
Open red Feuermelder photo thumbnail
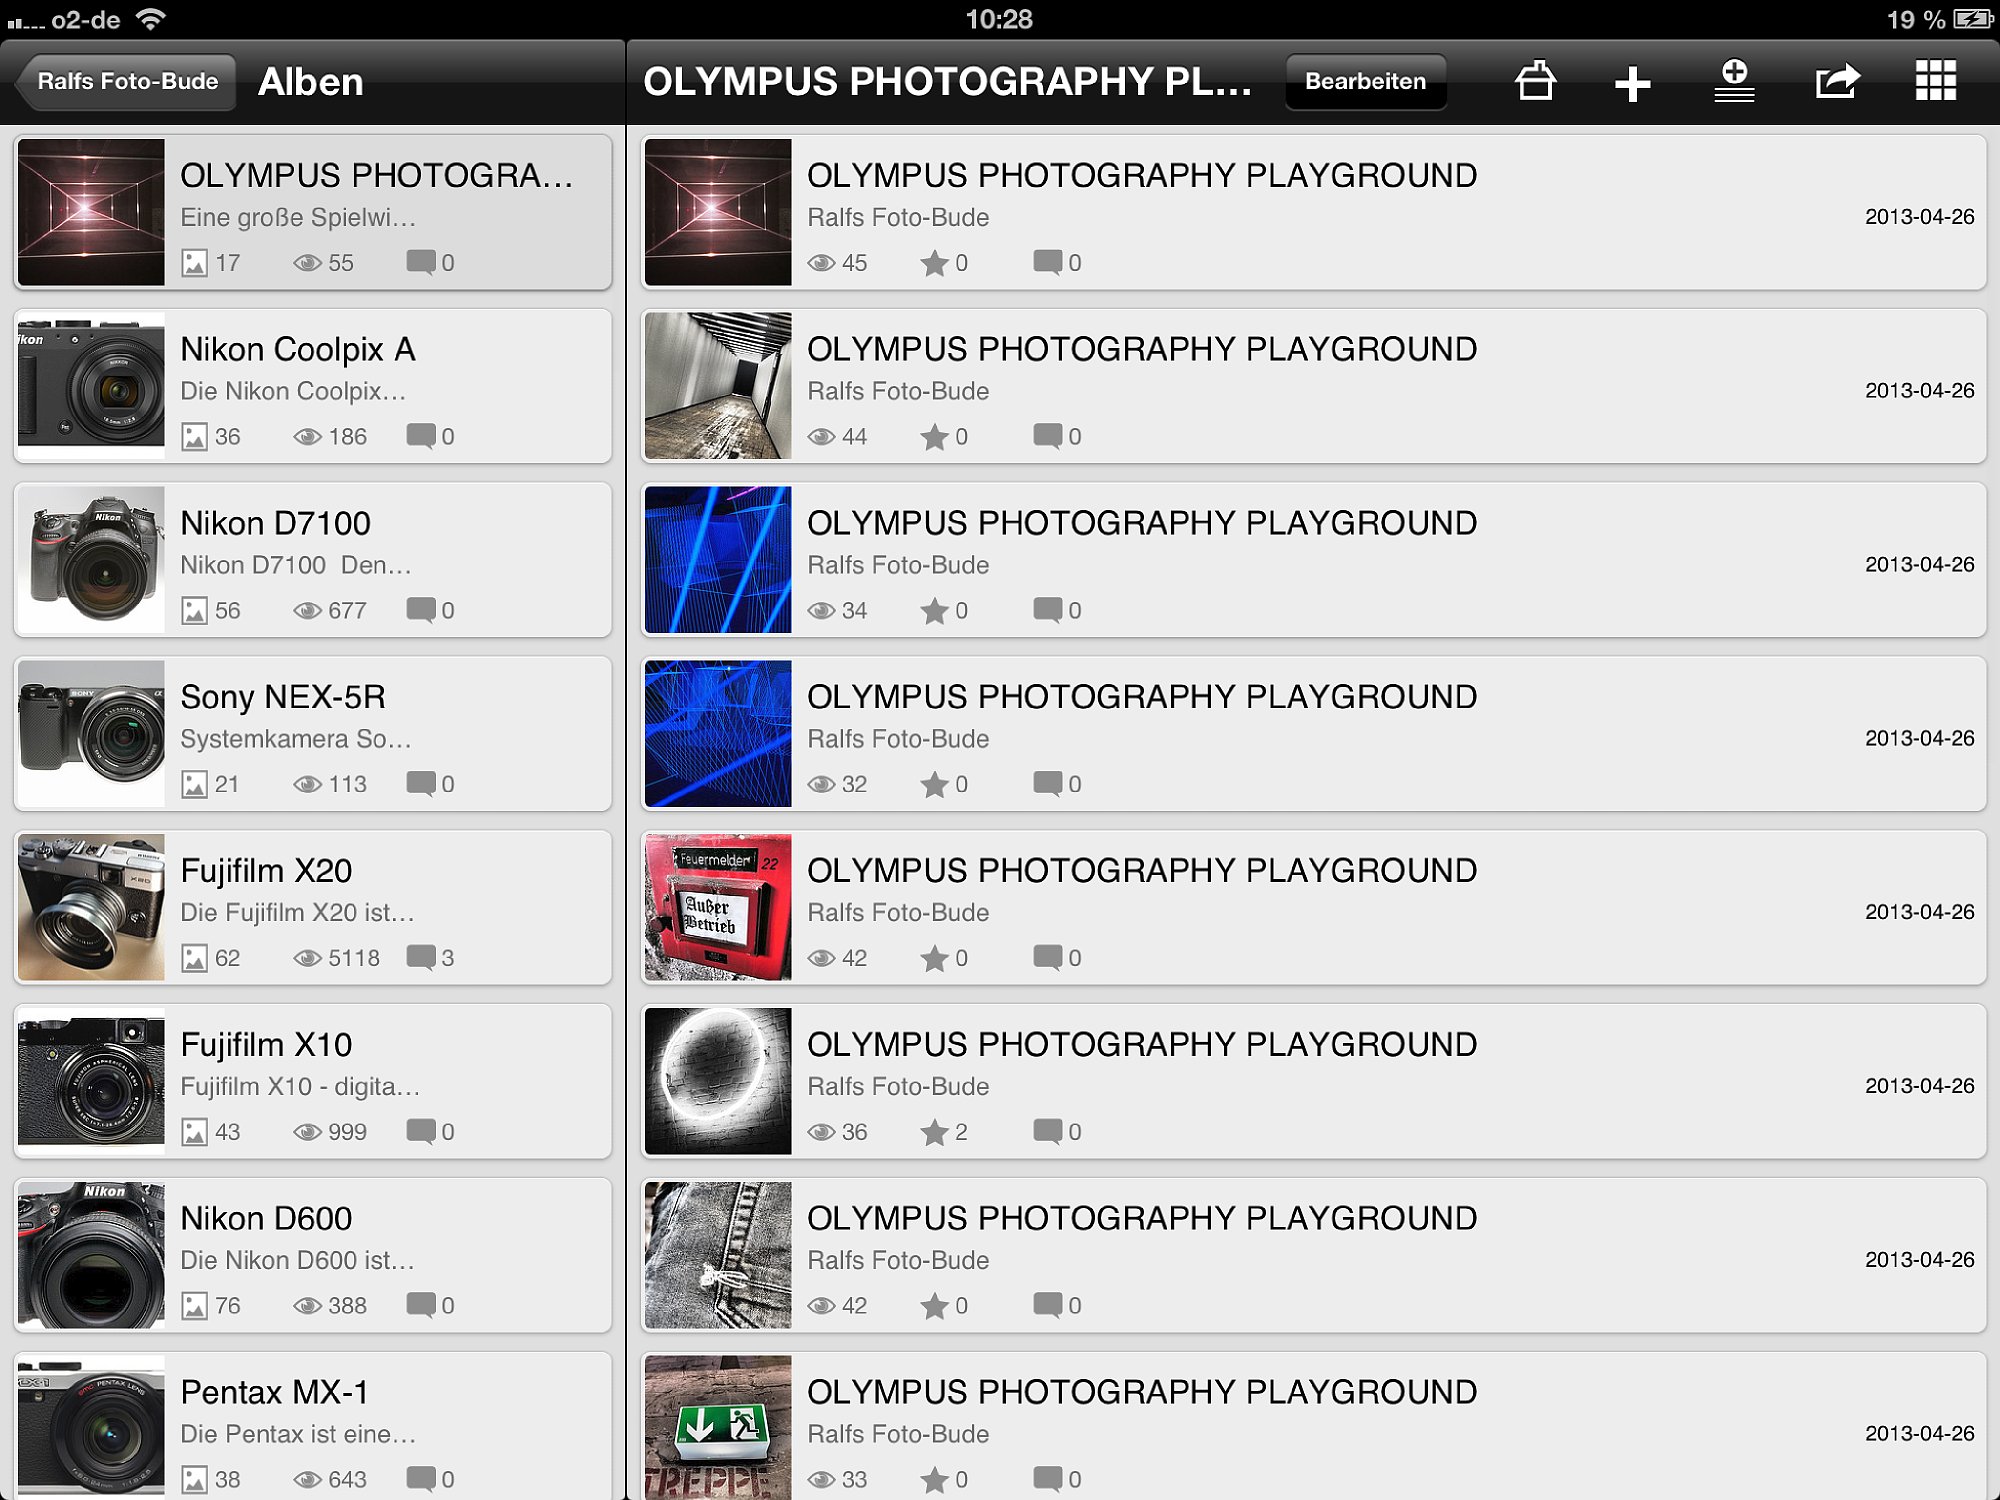click(718, 908)
